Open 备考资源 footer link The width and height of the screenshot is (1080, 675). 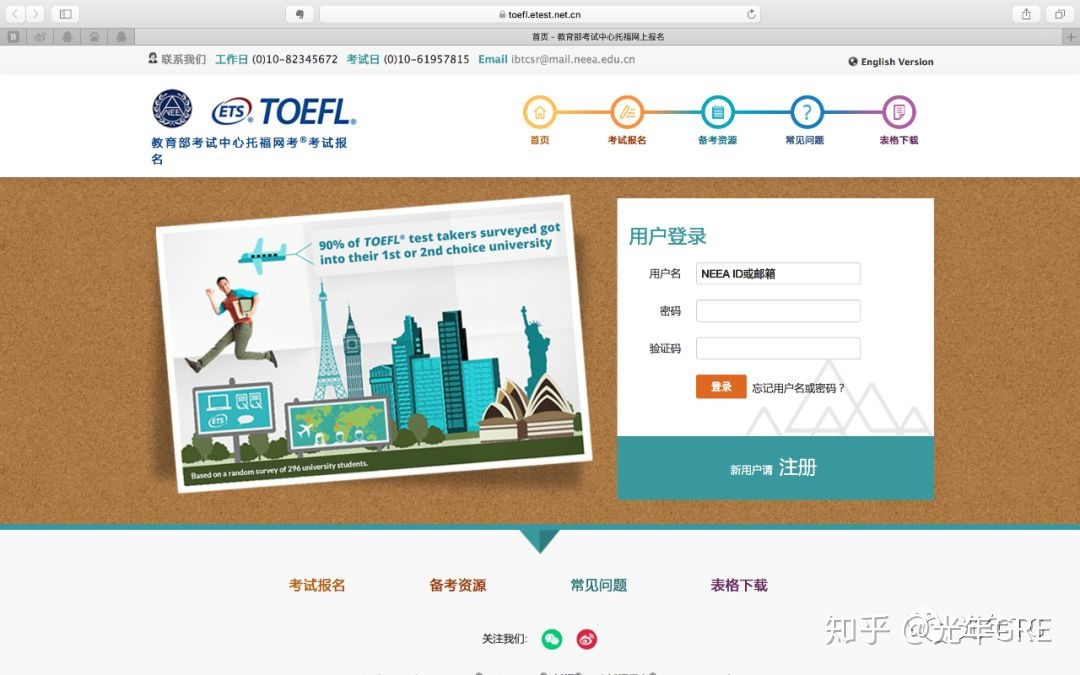tap(457, 585)
